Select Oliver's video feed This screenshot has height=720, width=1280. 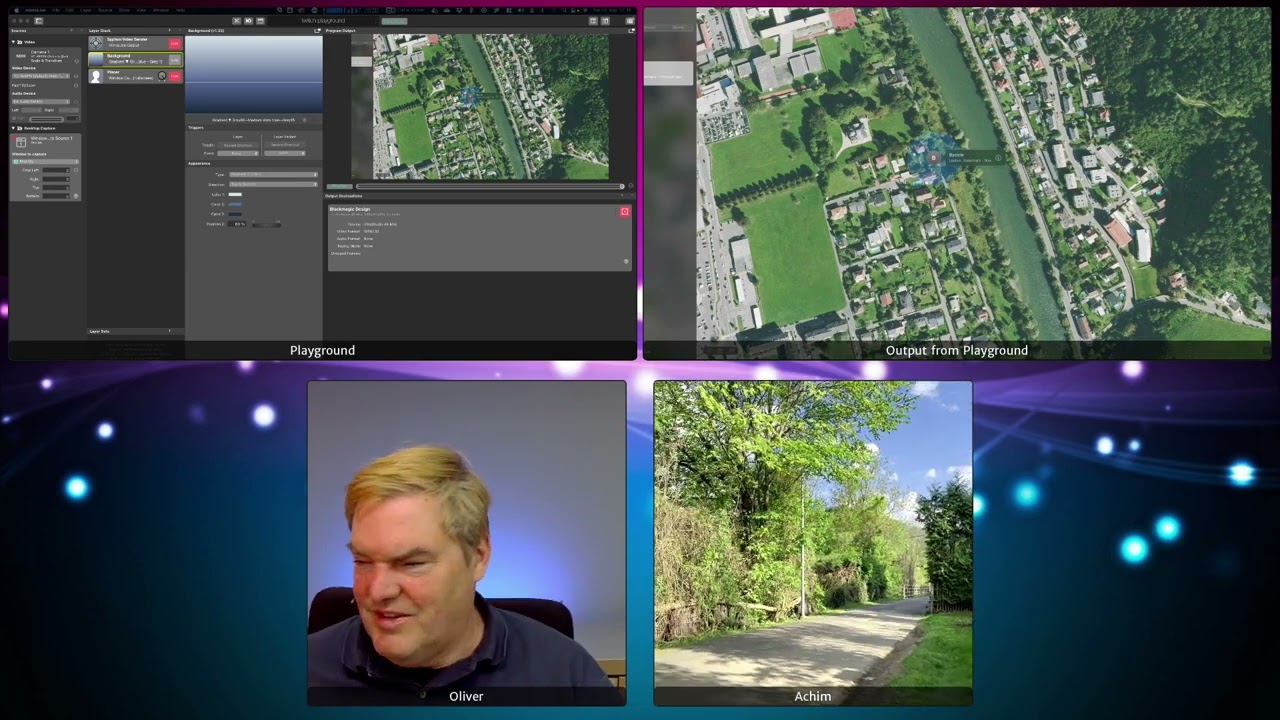467,543
